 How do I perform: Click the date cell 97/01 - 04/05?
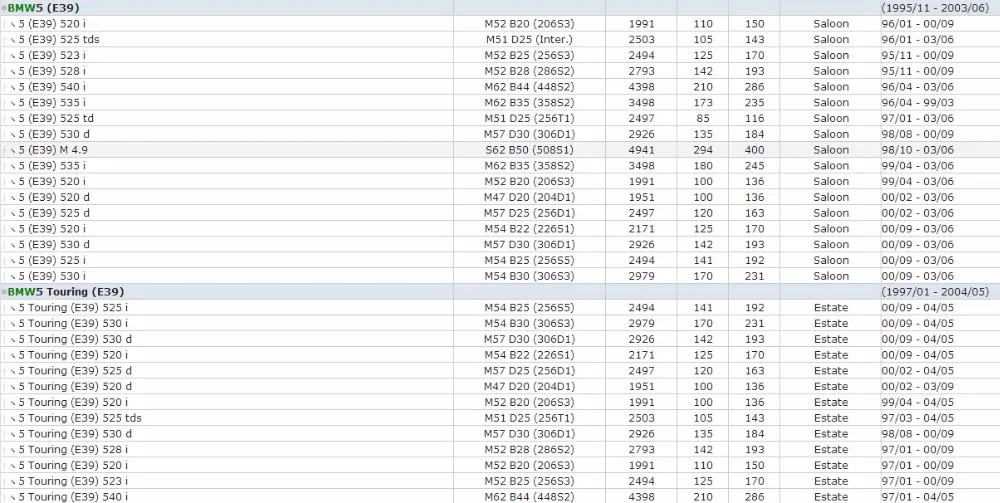pos(918,497)
